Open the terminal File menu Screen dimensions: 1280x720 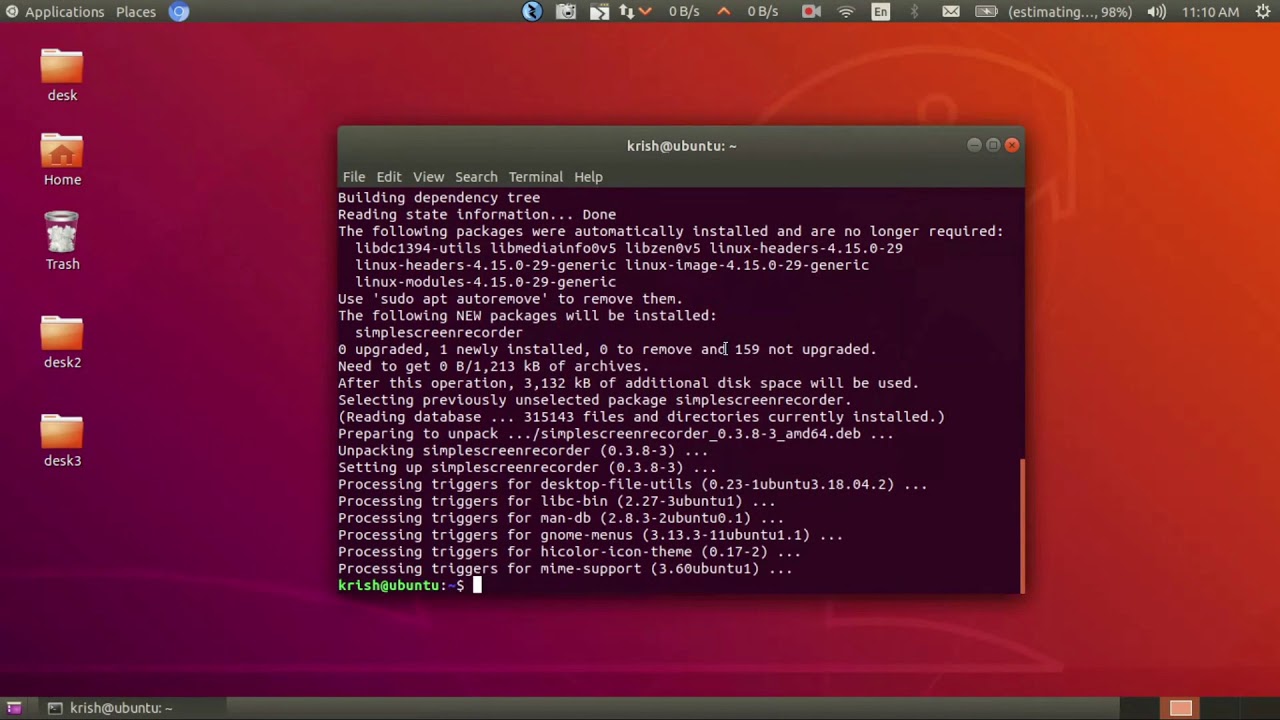pyautogui.click(x=354, y=177)
